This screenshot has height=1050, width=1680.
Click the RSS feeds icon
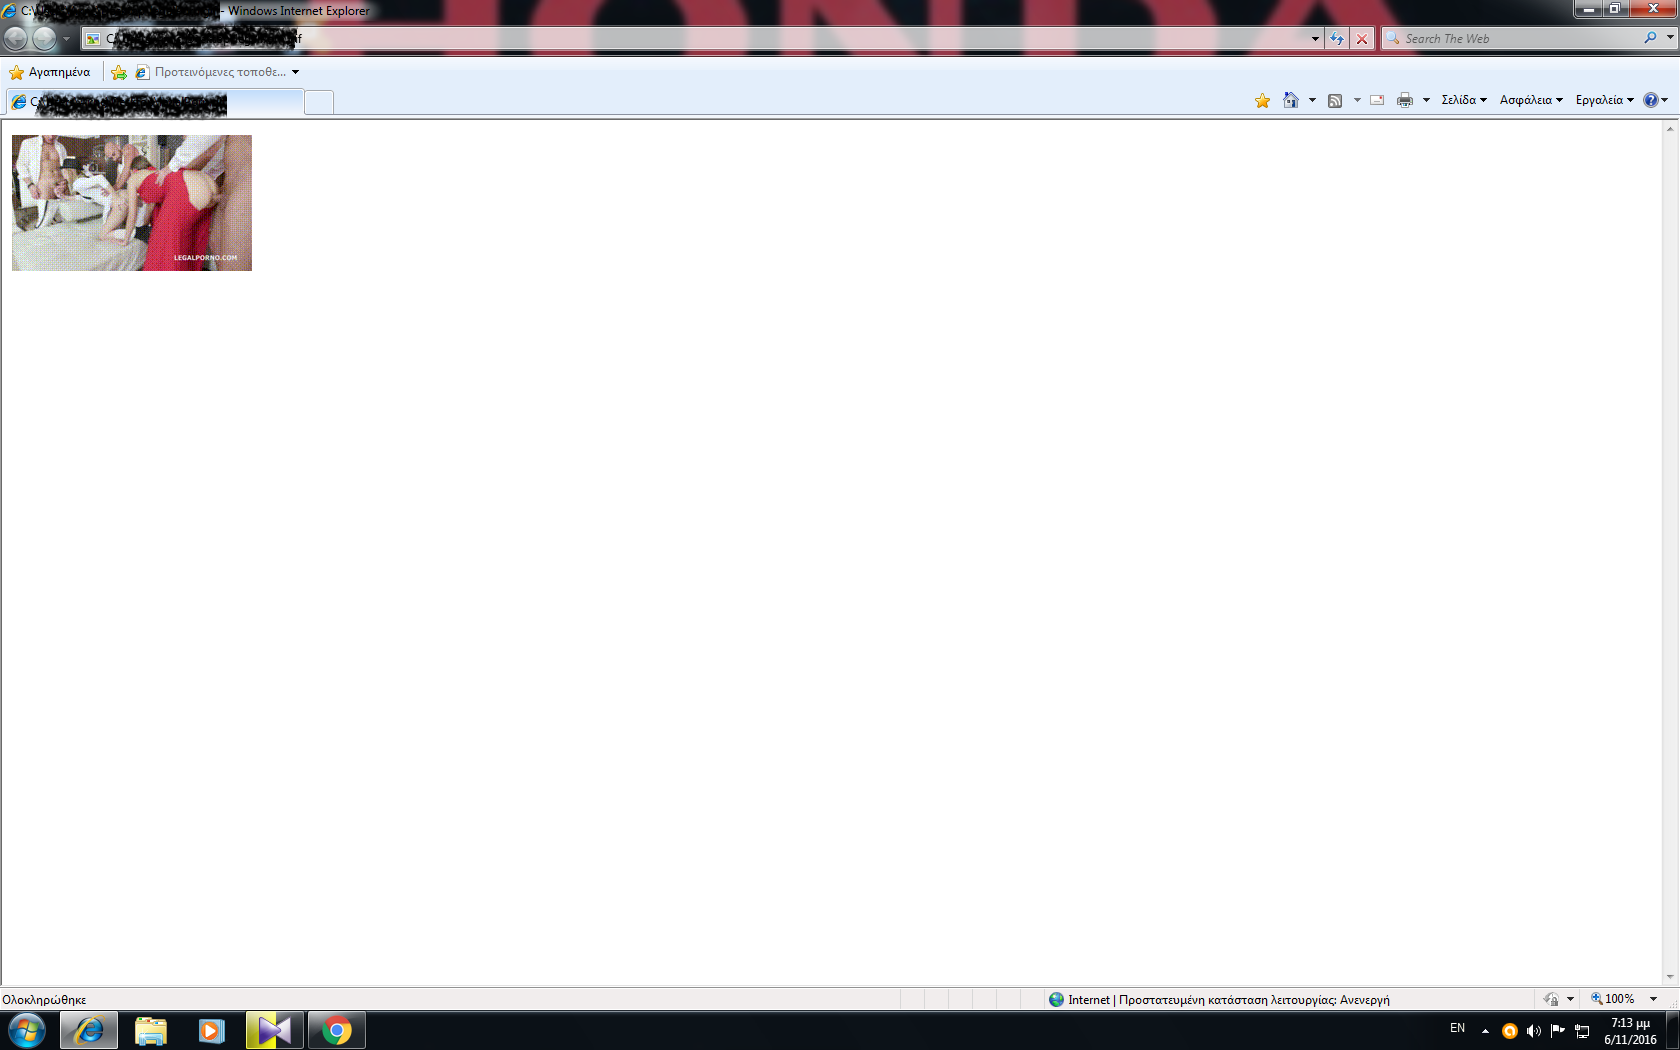(1335, 100)
